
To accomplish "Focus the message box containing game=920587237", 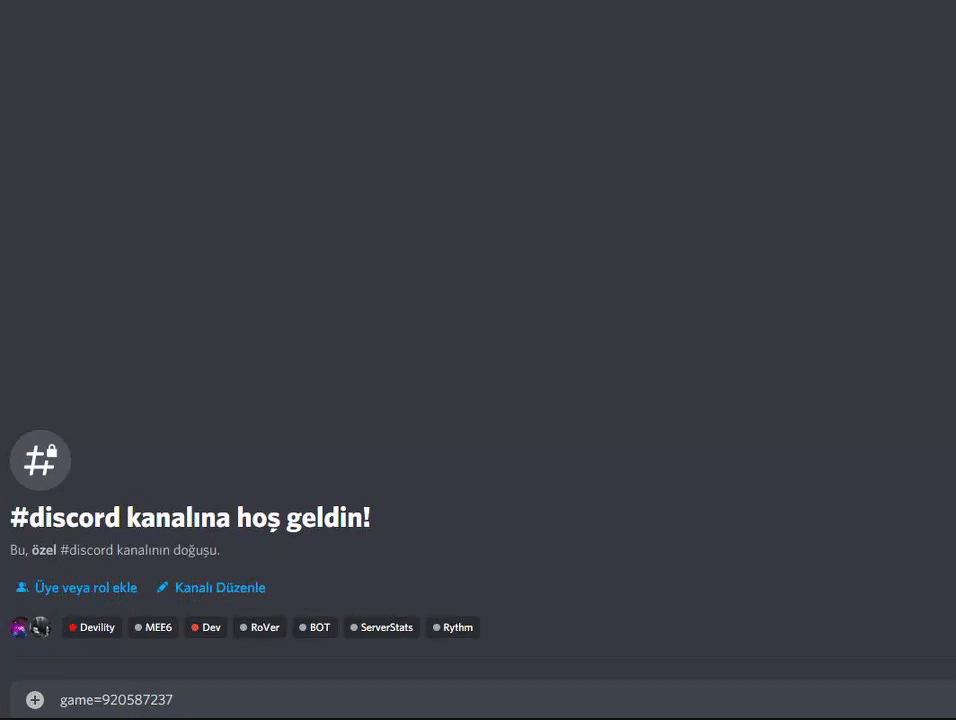I will (x=483, y=700).
